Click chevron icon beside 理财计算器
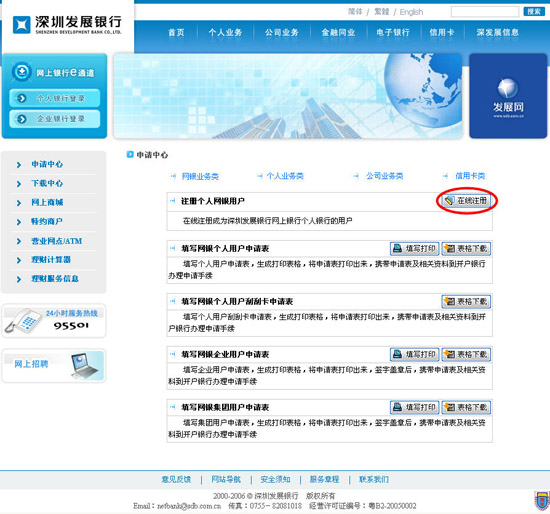 19,260
